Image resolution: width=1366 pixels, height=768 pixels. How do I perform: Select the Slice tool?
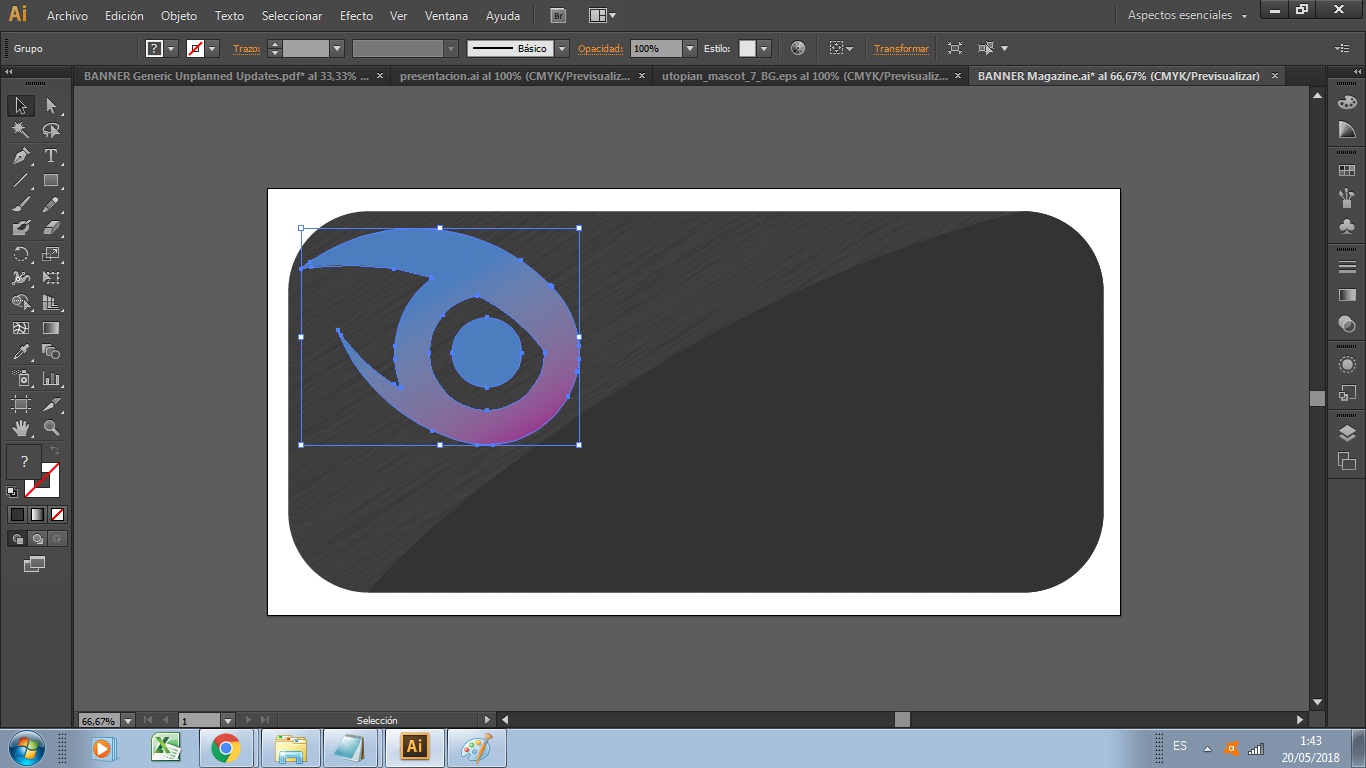pyautogui.click(x=51, y=404)
